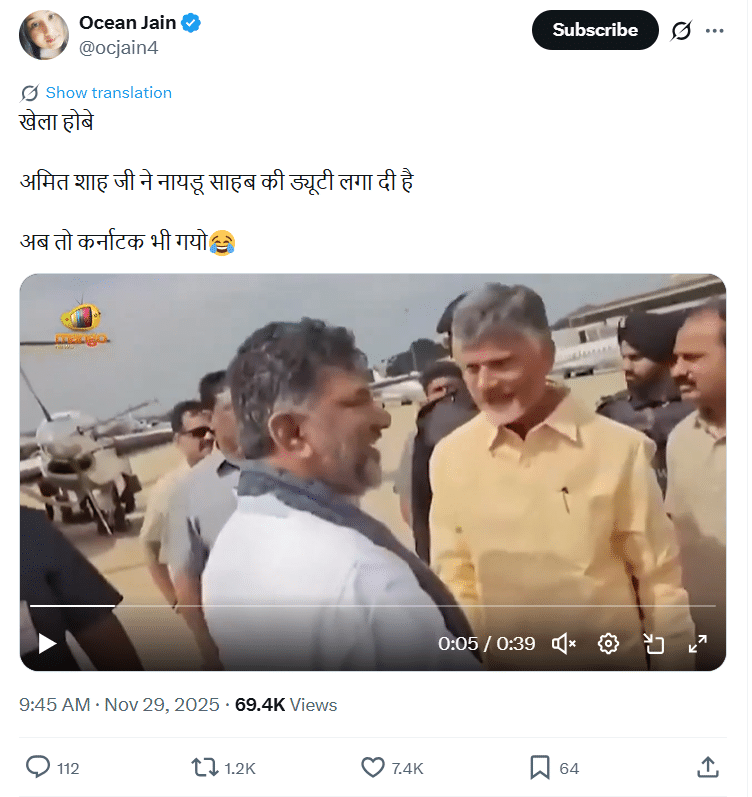Toggle picture-in-picture mode
The height and width of the screenshot is (797, 752).
click(653, 643)
